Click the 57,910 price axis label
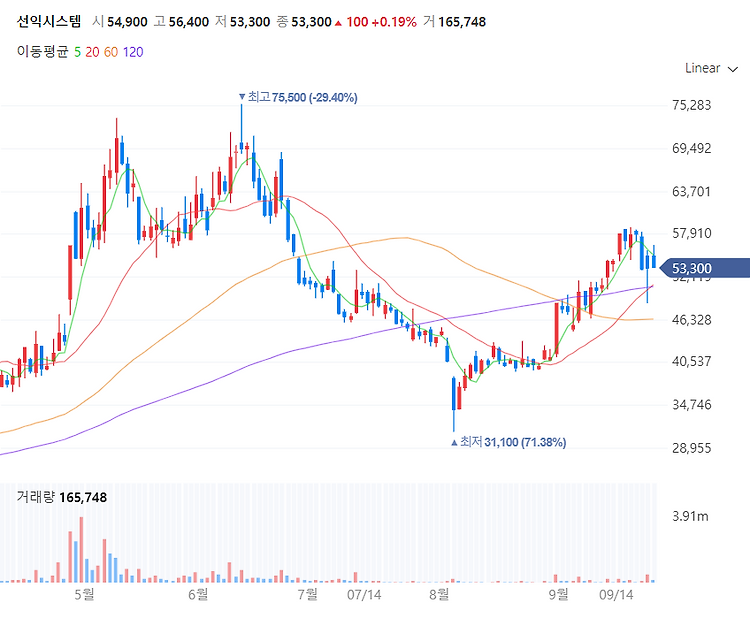 coord(691,233)
